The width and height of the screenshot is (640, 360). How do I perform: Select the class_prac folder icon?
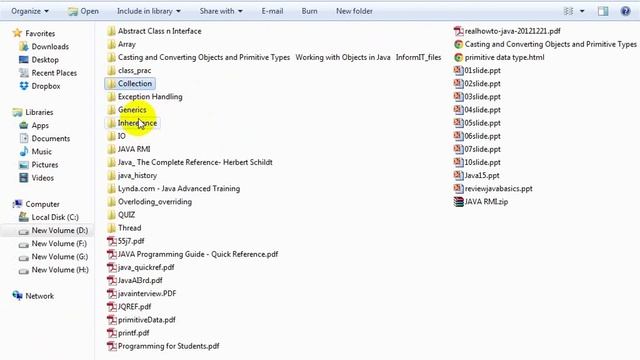coord(111,71)
